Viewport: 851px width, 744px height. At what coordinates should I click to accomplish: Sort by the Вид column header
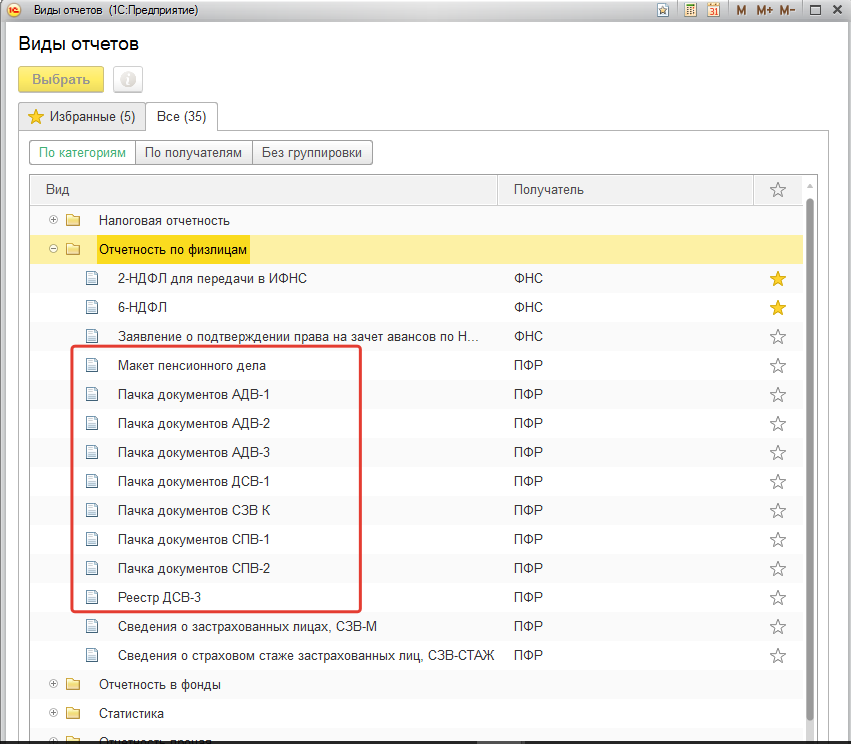(264, 190)
